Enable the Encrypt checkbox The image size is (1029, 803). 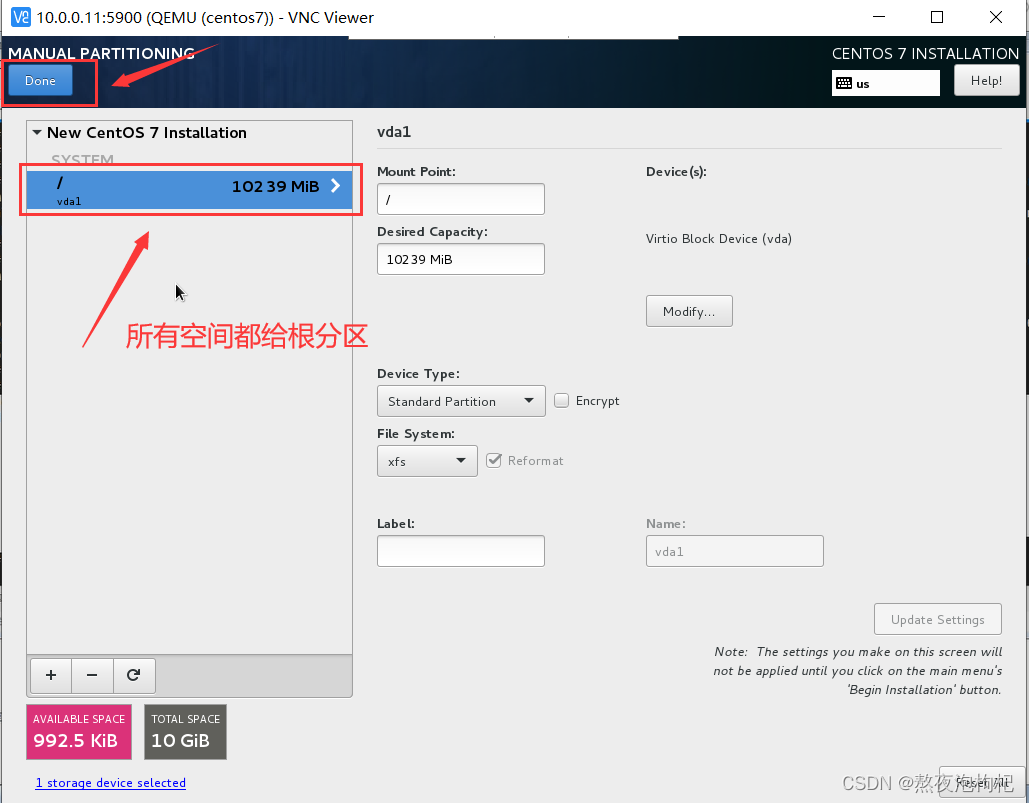pyautogui.click(x=562, y=400)
